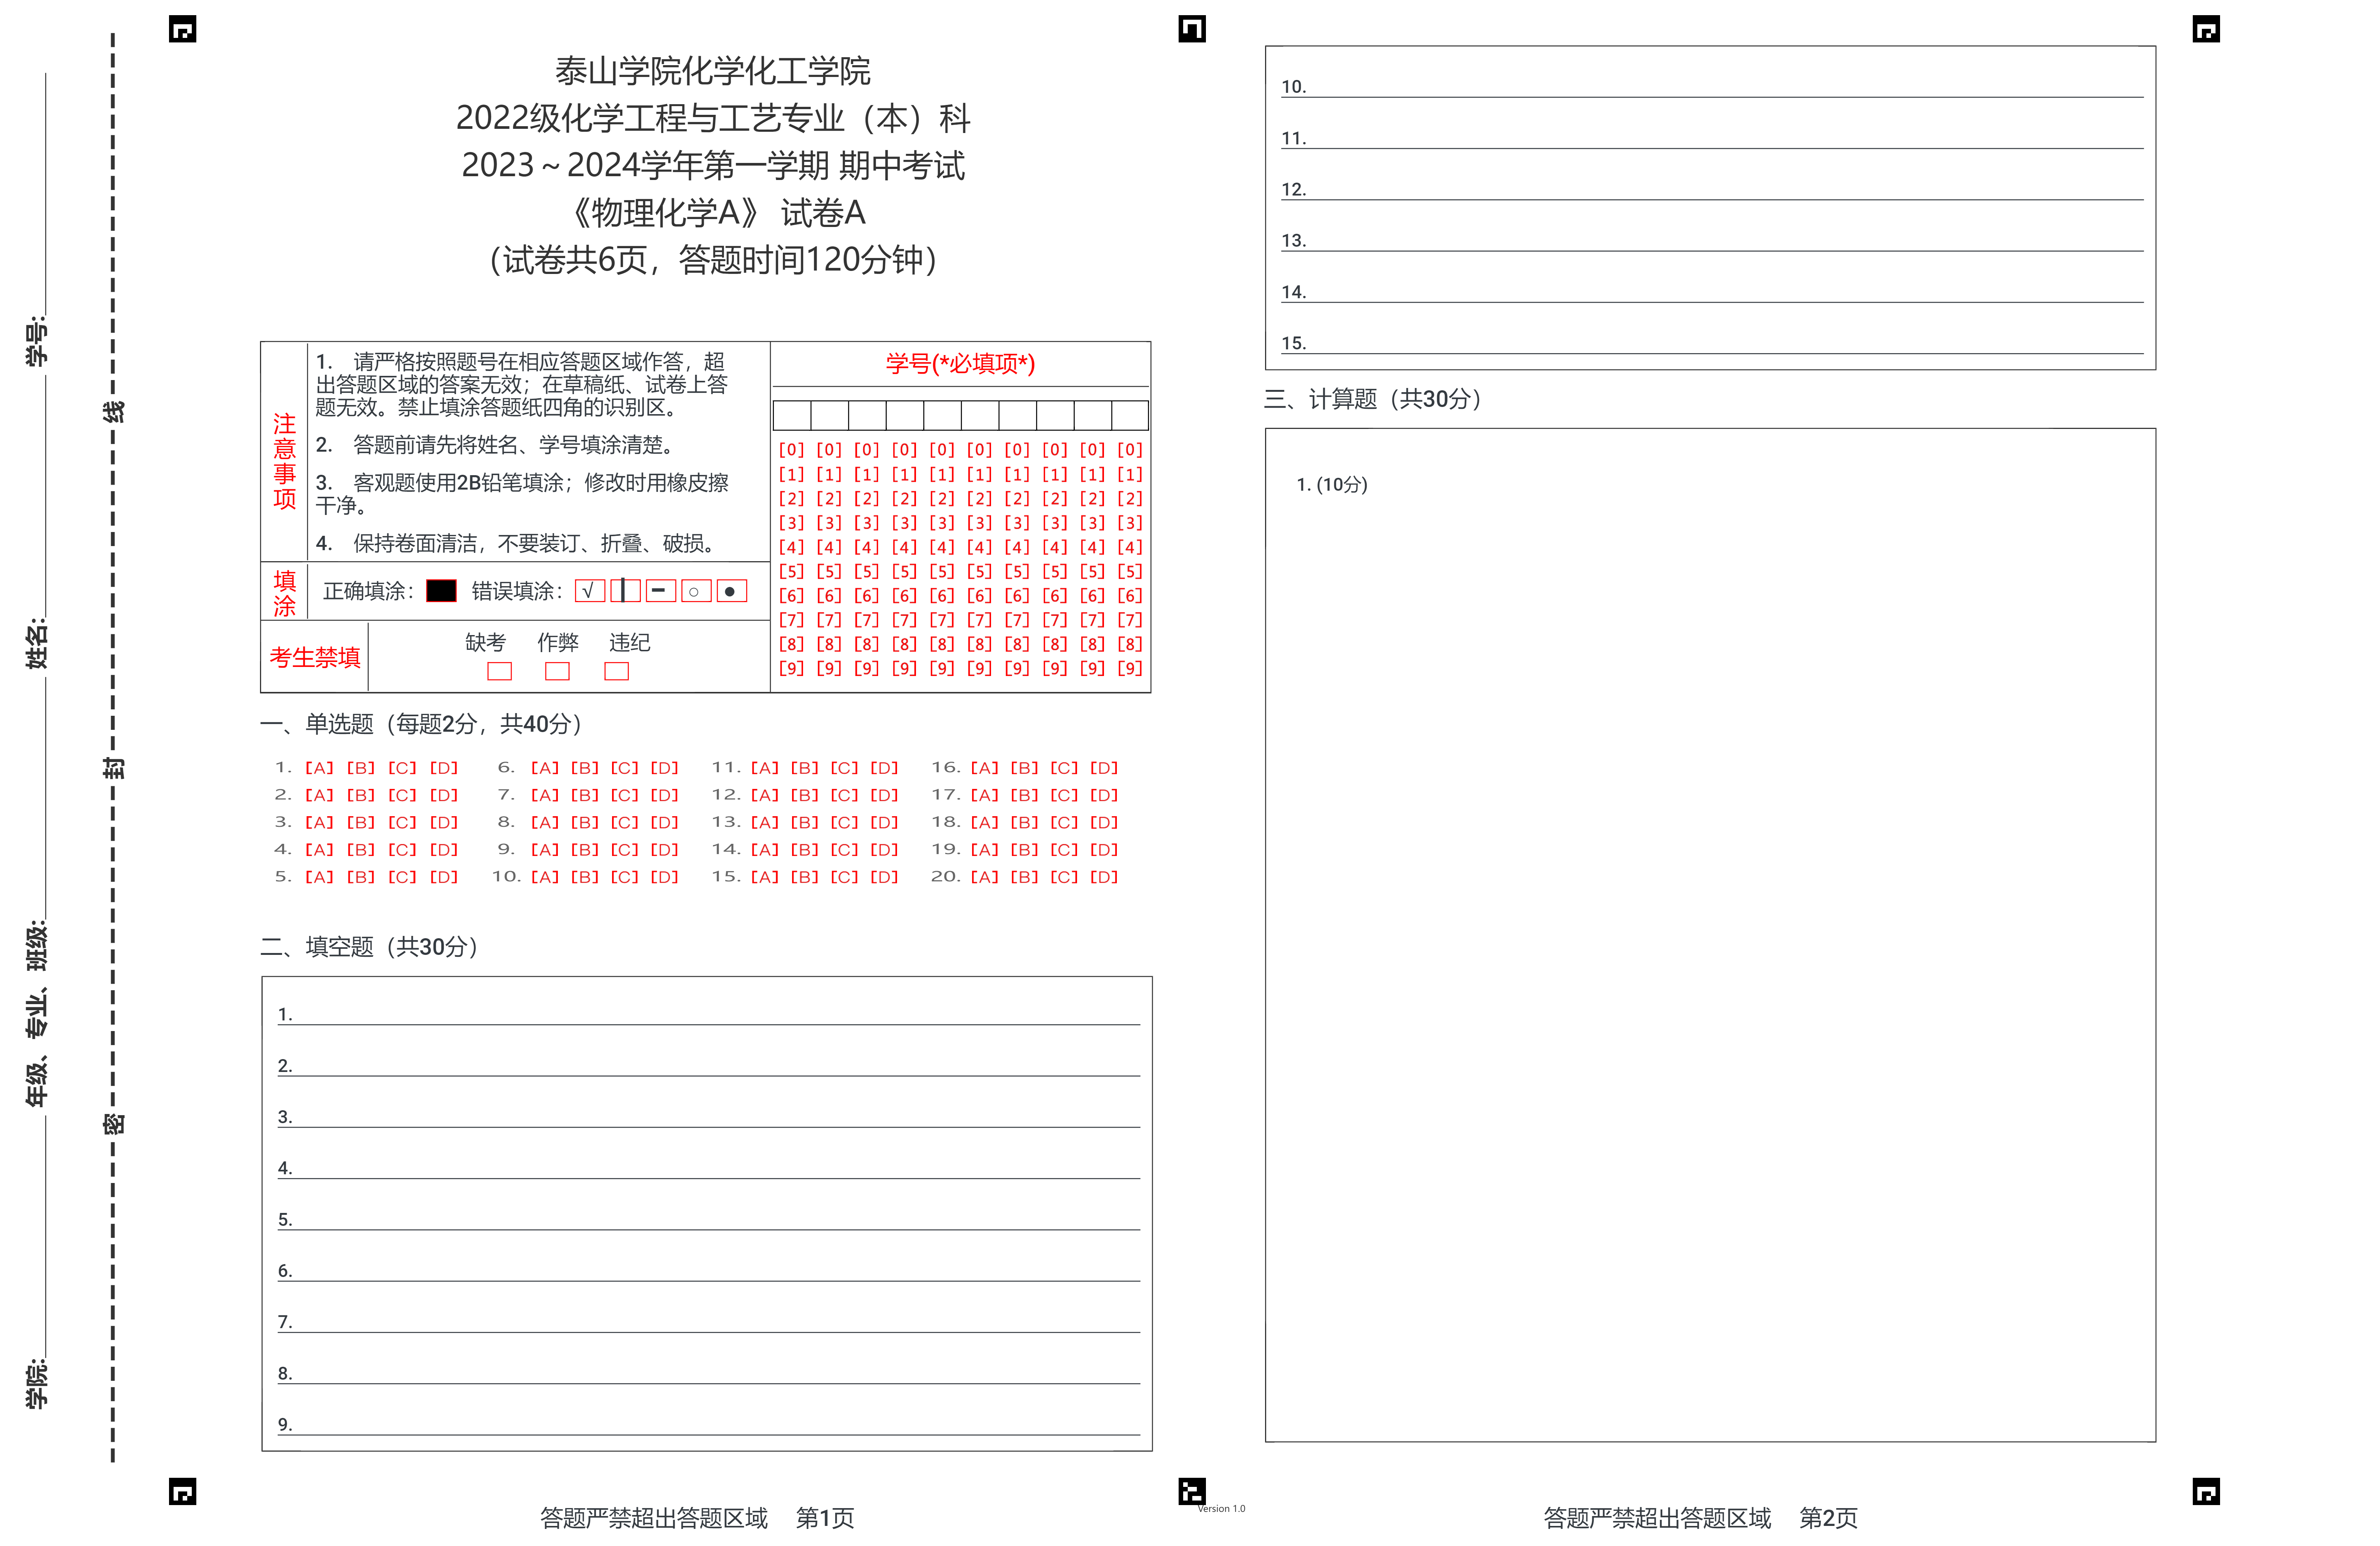This screenshot has height=1546, width=2380.
Task: Click the top-center page alignment marker
Action: (x=1192, y=29)
